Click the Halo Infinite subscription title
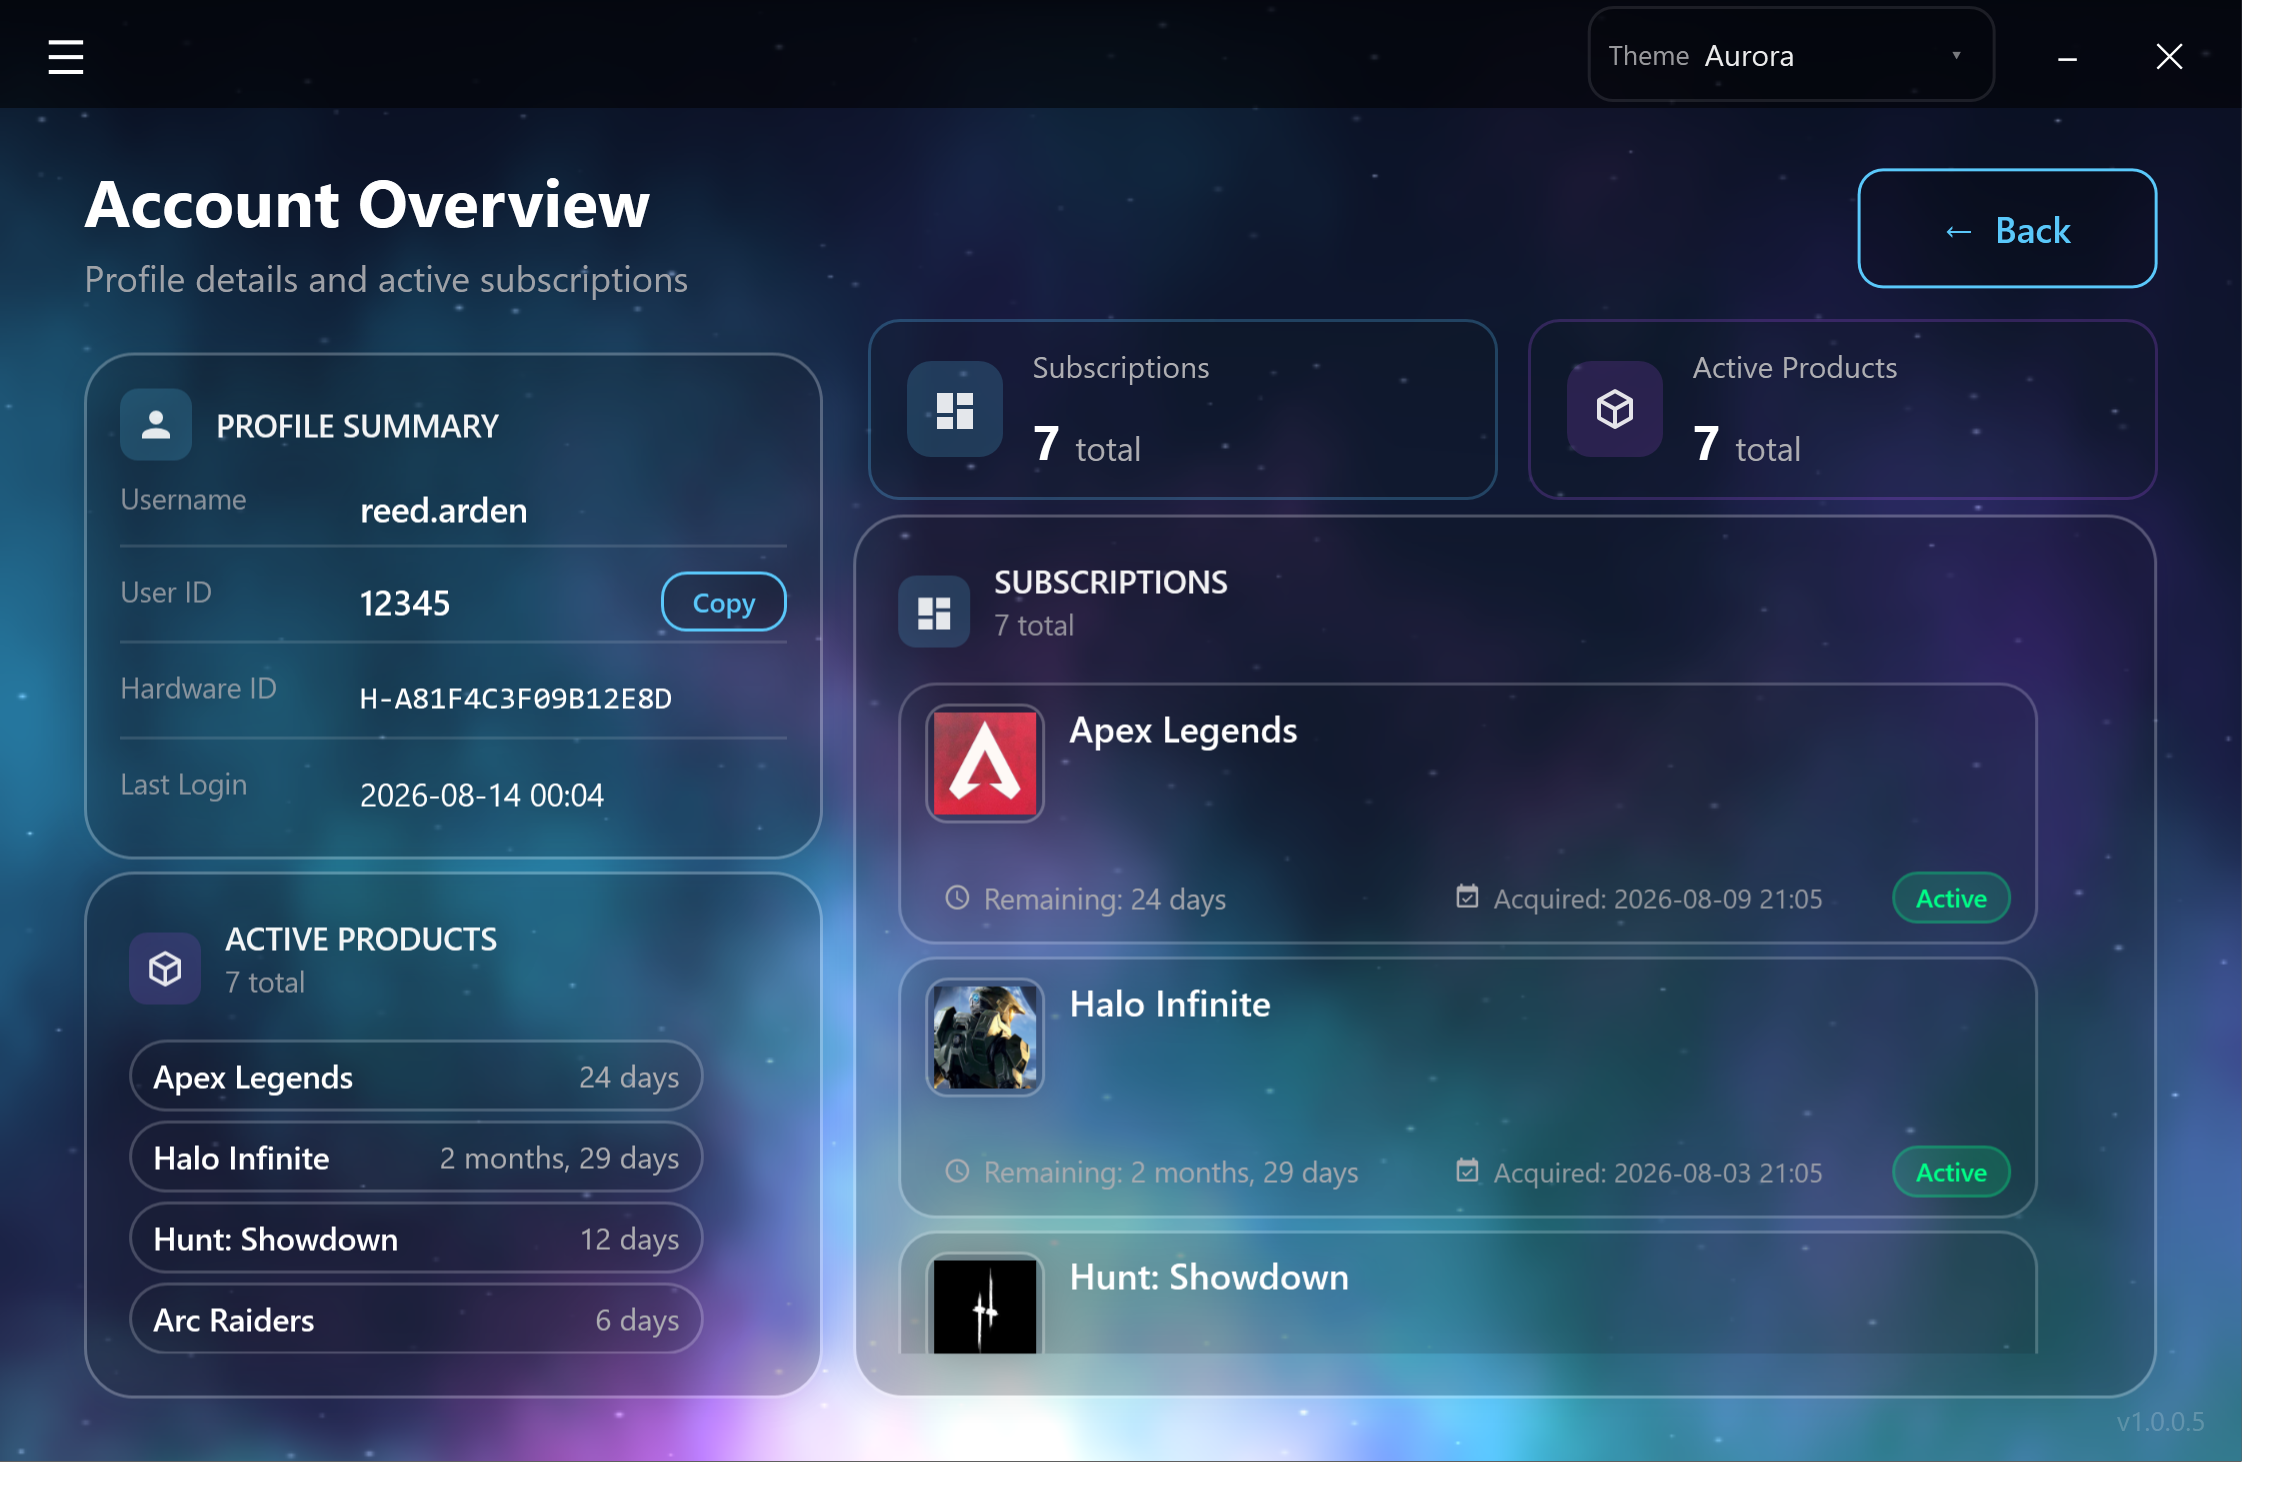2280x1500 pixels. click(x=1170, y=1004)
